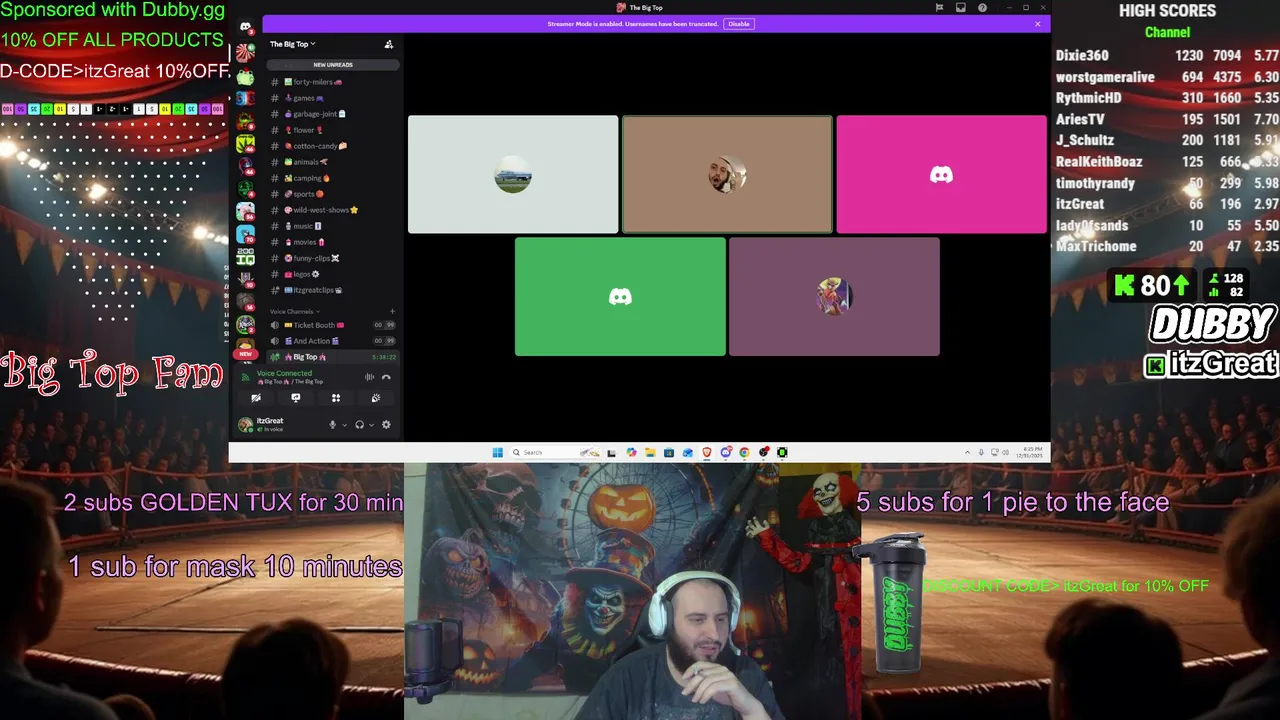Open the flower channel
Viewport: 1280px width, 720px height.
click(x=333, y=130)
